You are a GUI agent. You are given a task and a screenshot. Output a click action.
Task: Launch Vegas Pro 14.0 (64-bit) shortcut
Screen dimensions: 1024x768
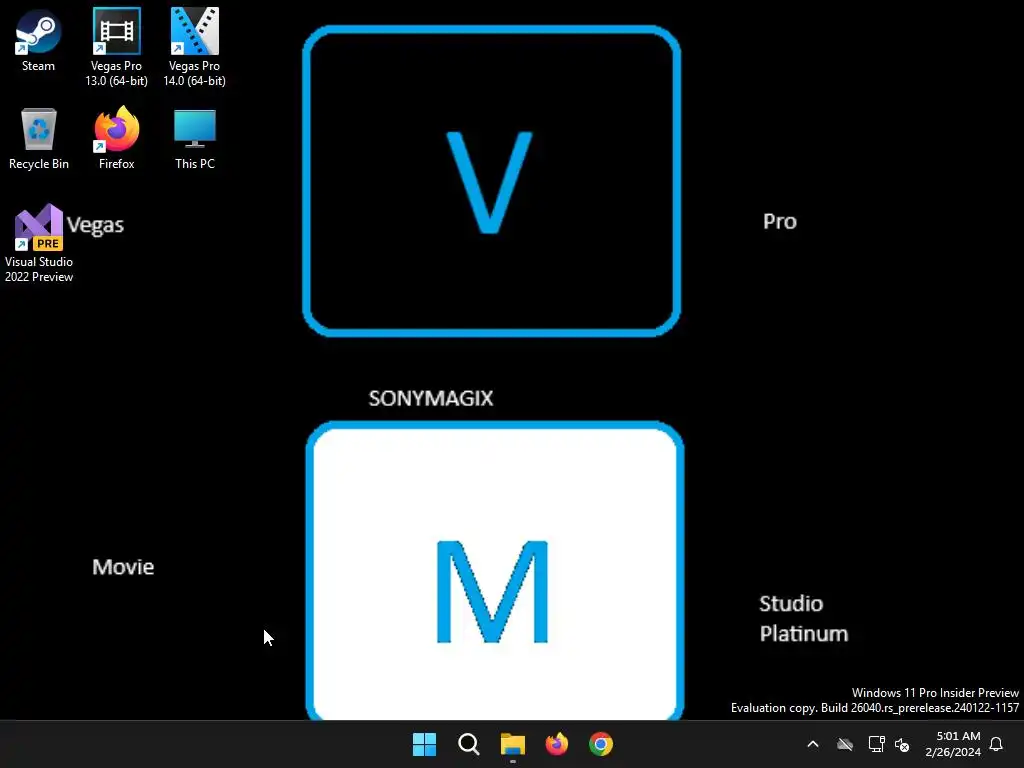point(195,47)
